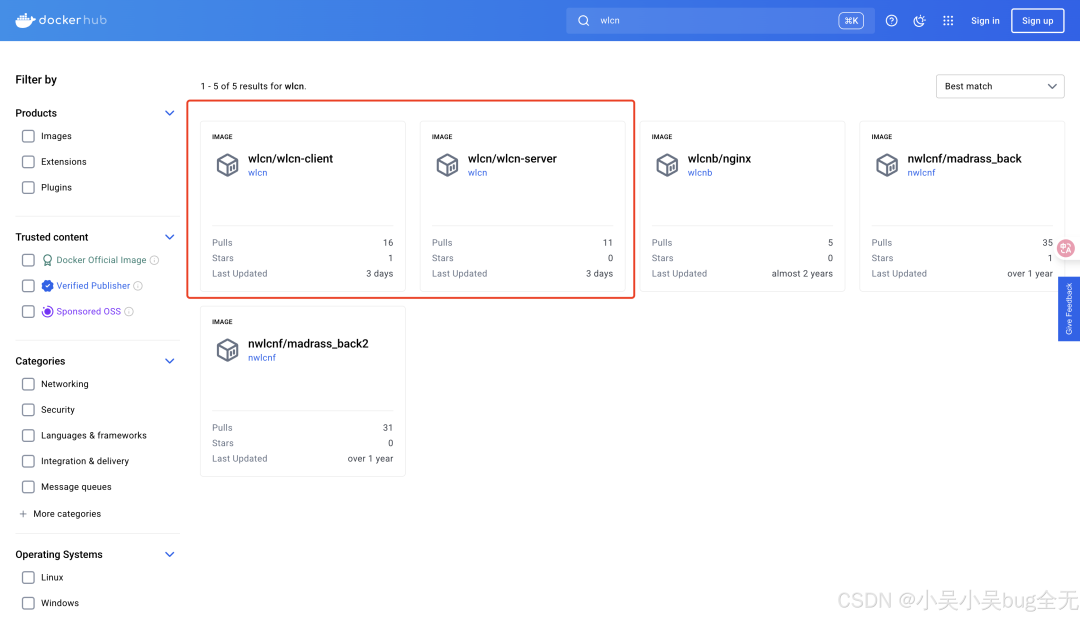Viewport: 1080px width, 618px height.
Task: Check the Languages & frameworks checkbox
Action: click(x=28, y=435)
